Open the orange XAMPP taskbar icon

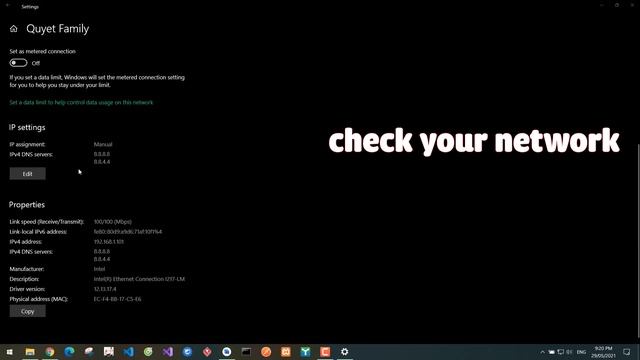point(286,352)
